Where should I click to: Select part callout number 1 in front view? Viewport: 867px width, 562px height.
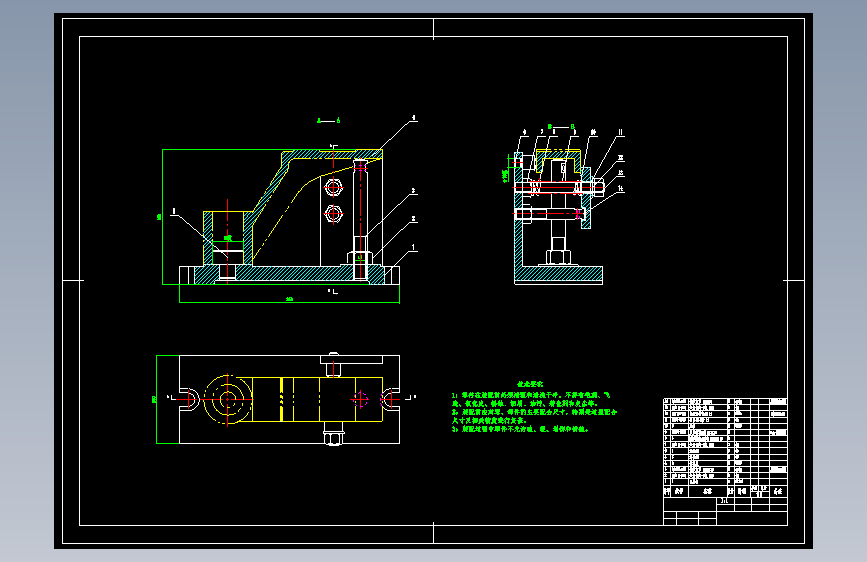pyautogui.click(x=413, y=247)
